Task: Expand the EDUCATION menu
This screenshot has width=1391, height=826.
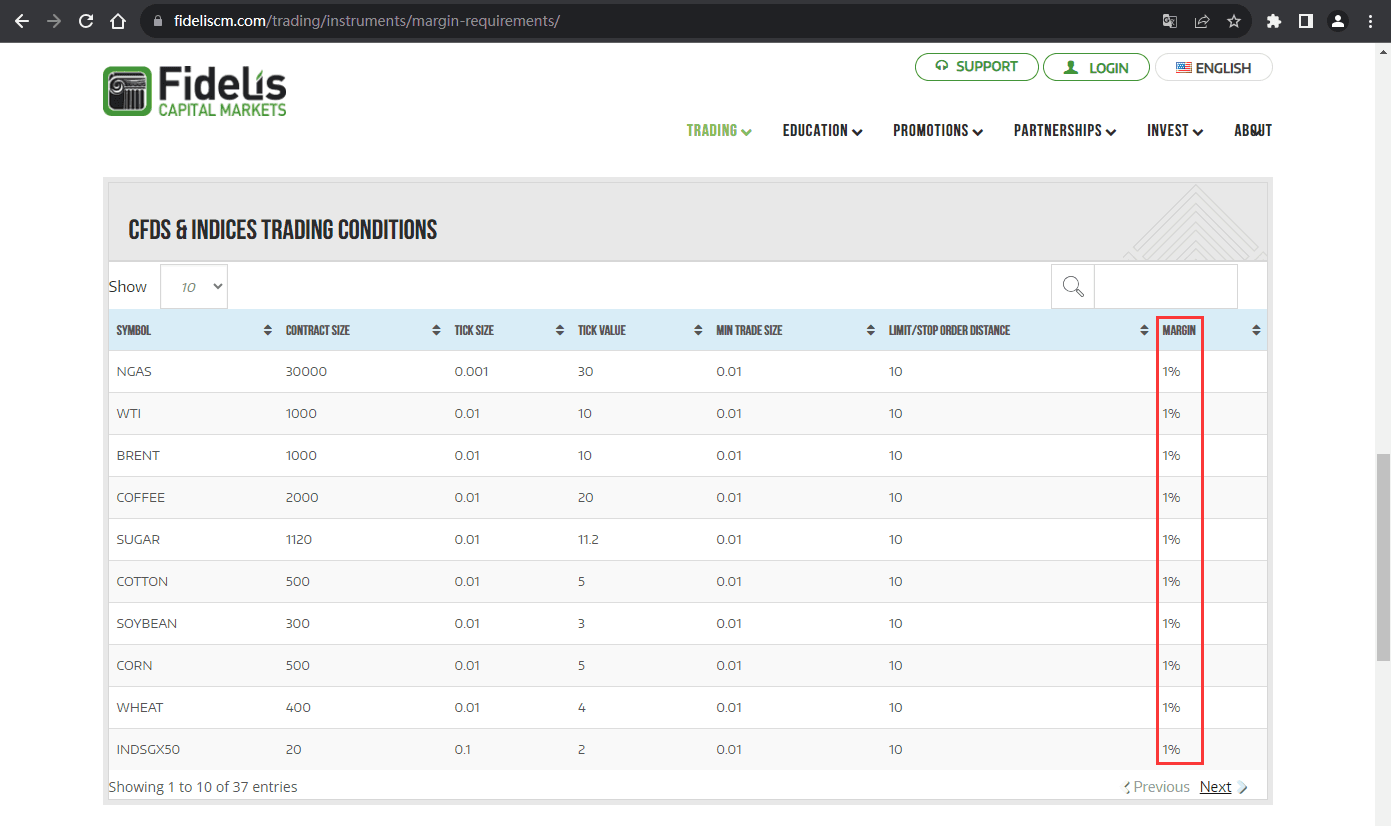Action: [822, 131]
